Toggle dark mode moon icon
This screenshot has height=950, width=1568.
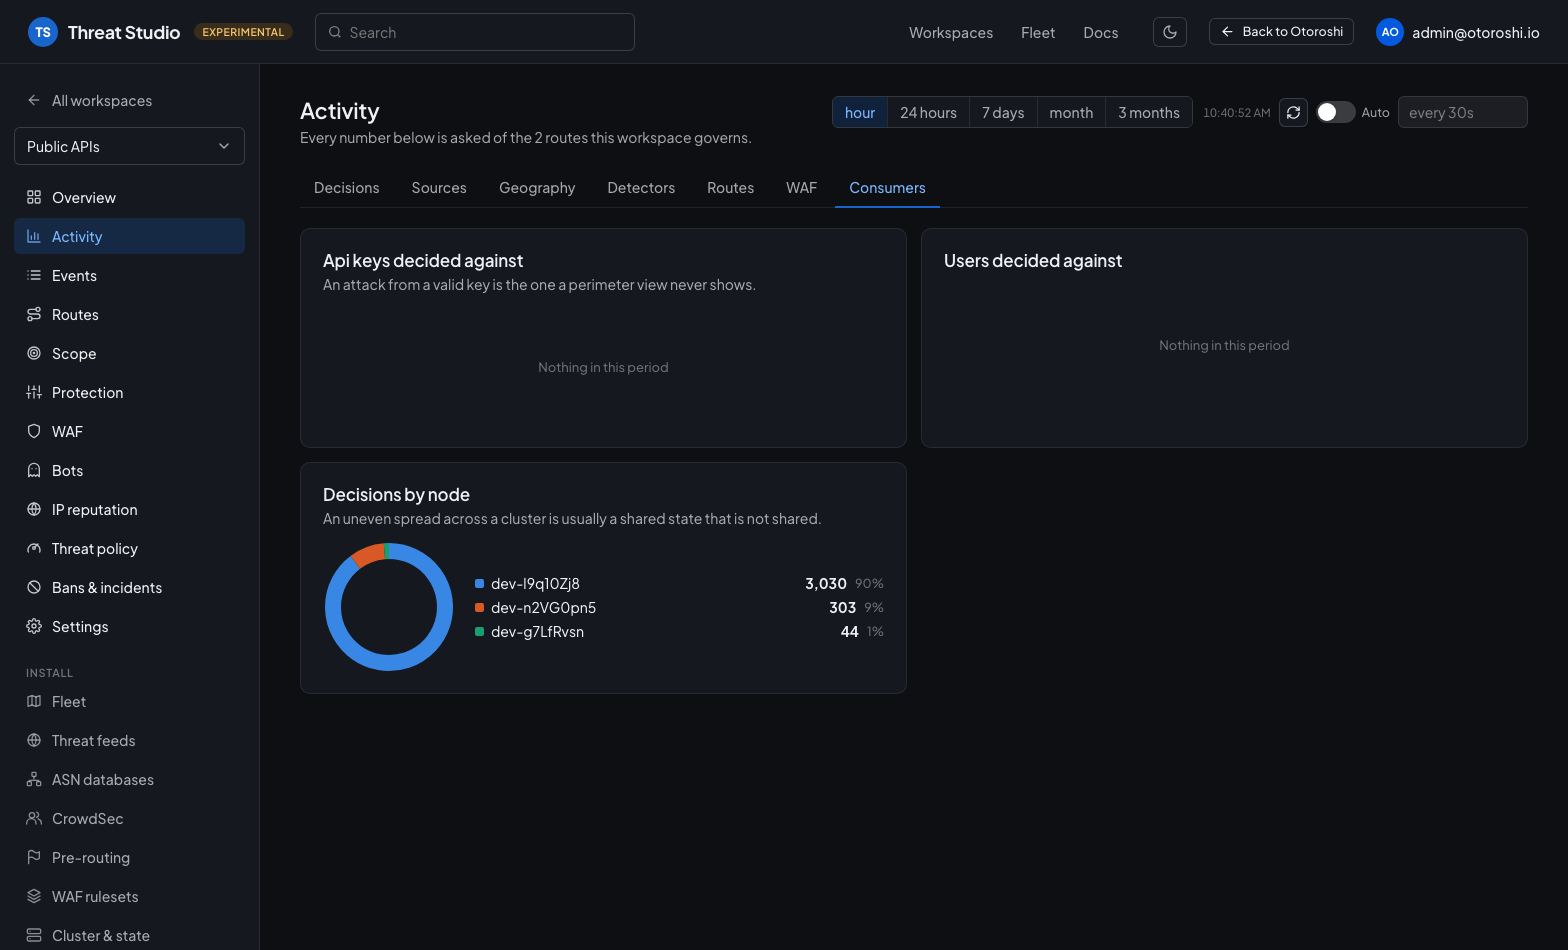pyautogui.click(x=1170, y=32)
